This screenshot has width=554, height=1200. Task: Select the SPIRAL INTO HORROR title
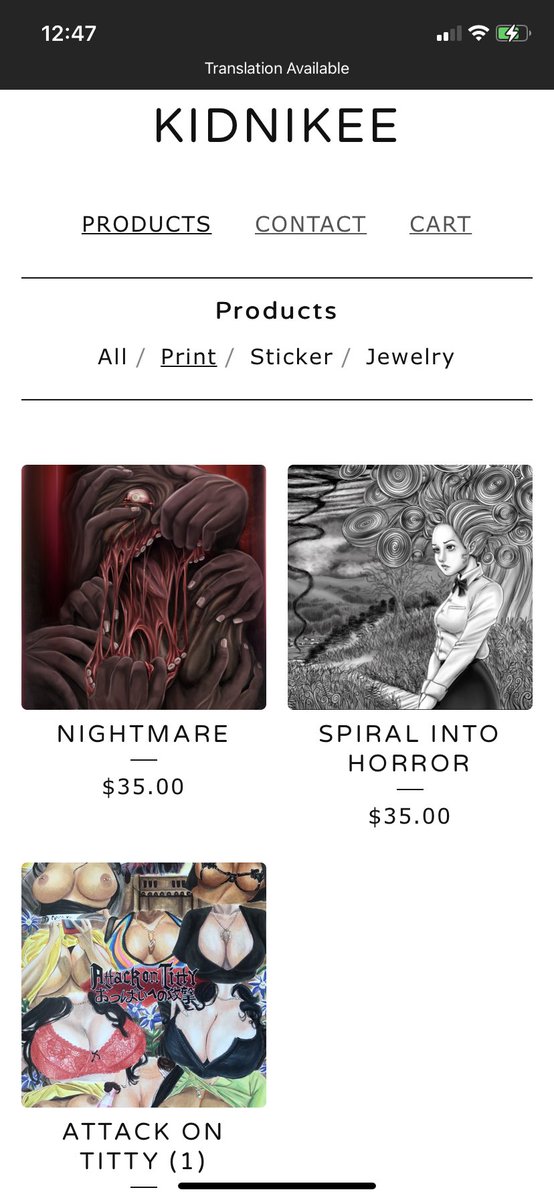coord(409,748)
